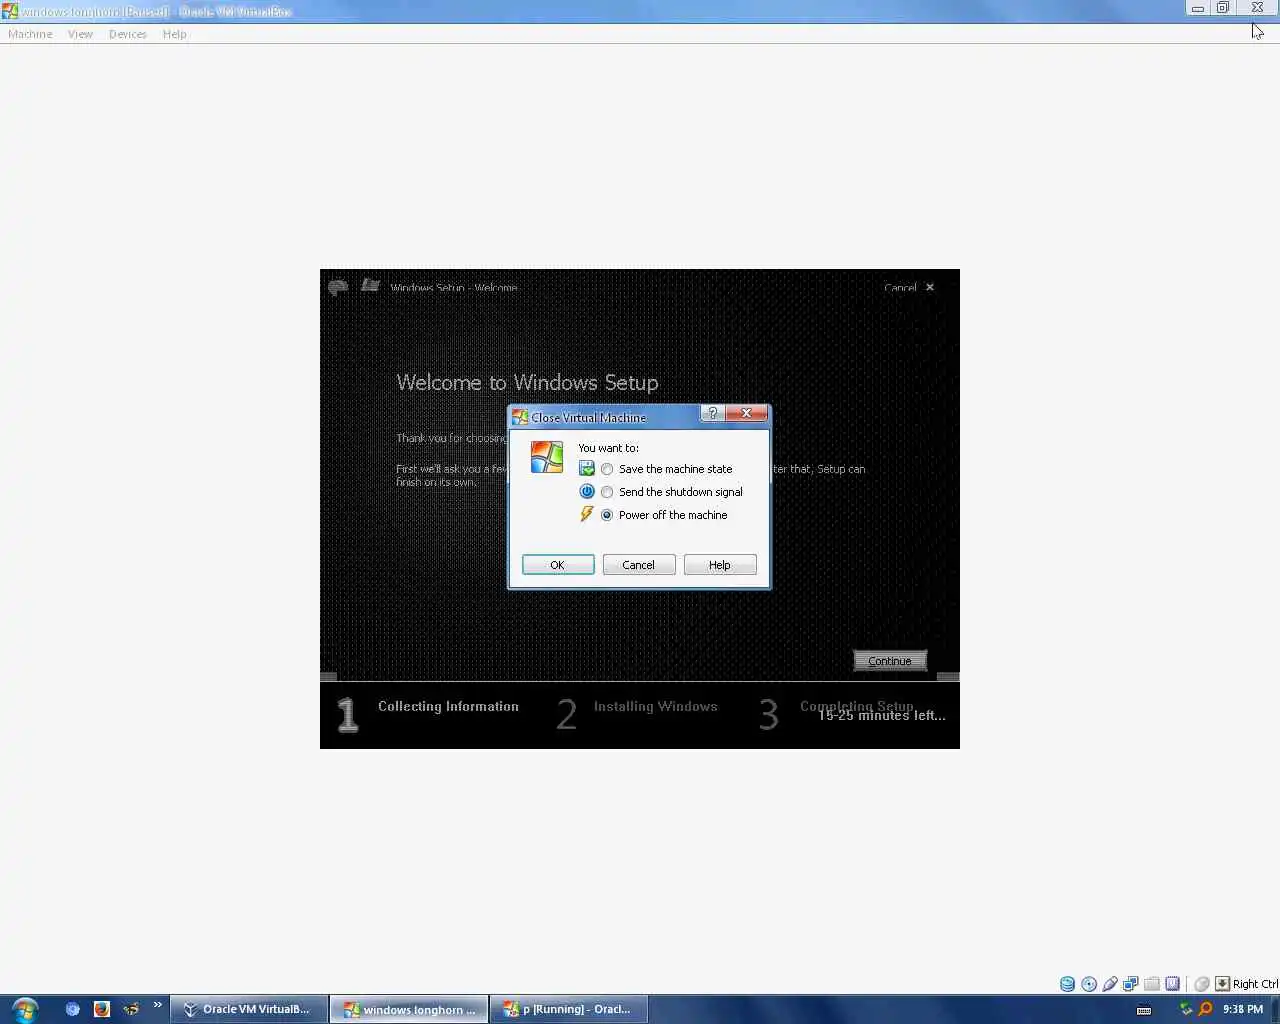Viewport: 1280px width, 1024px height.
Task: Click the Installing Windows step label
Action: click(x=656, y=706)
